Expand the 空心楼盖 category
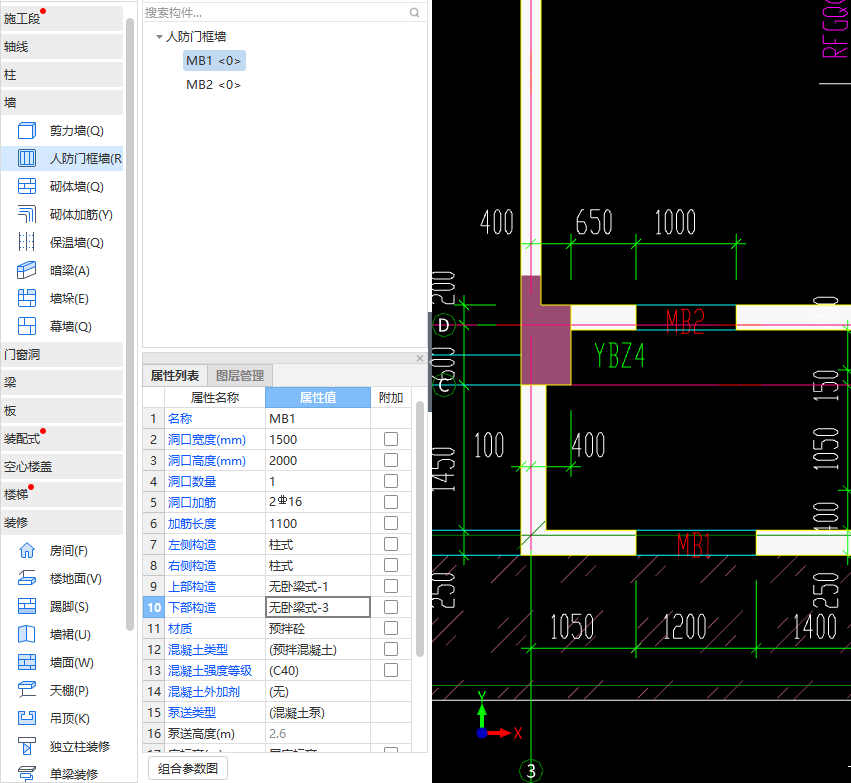The width and height of the screenshot is (851, 783). click(x=62, y=467)
